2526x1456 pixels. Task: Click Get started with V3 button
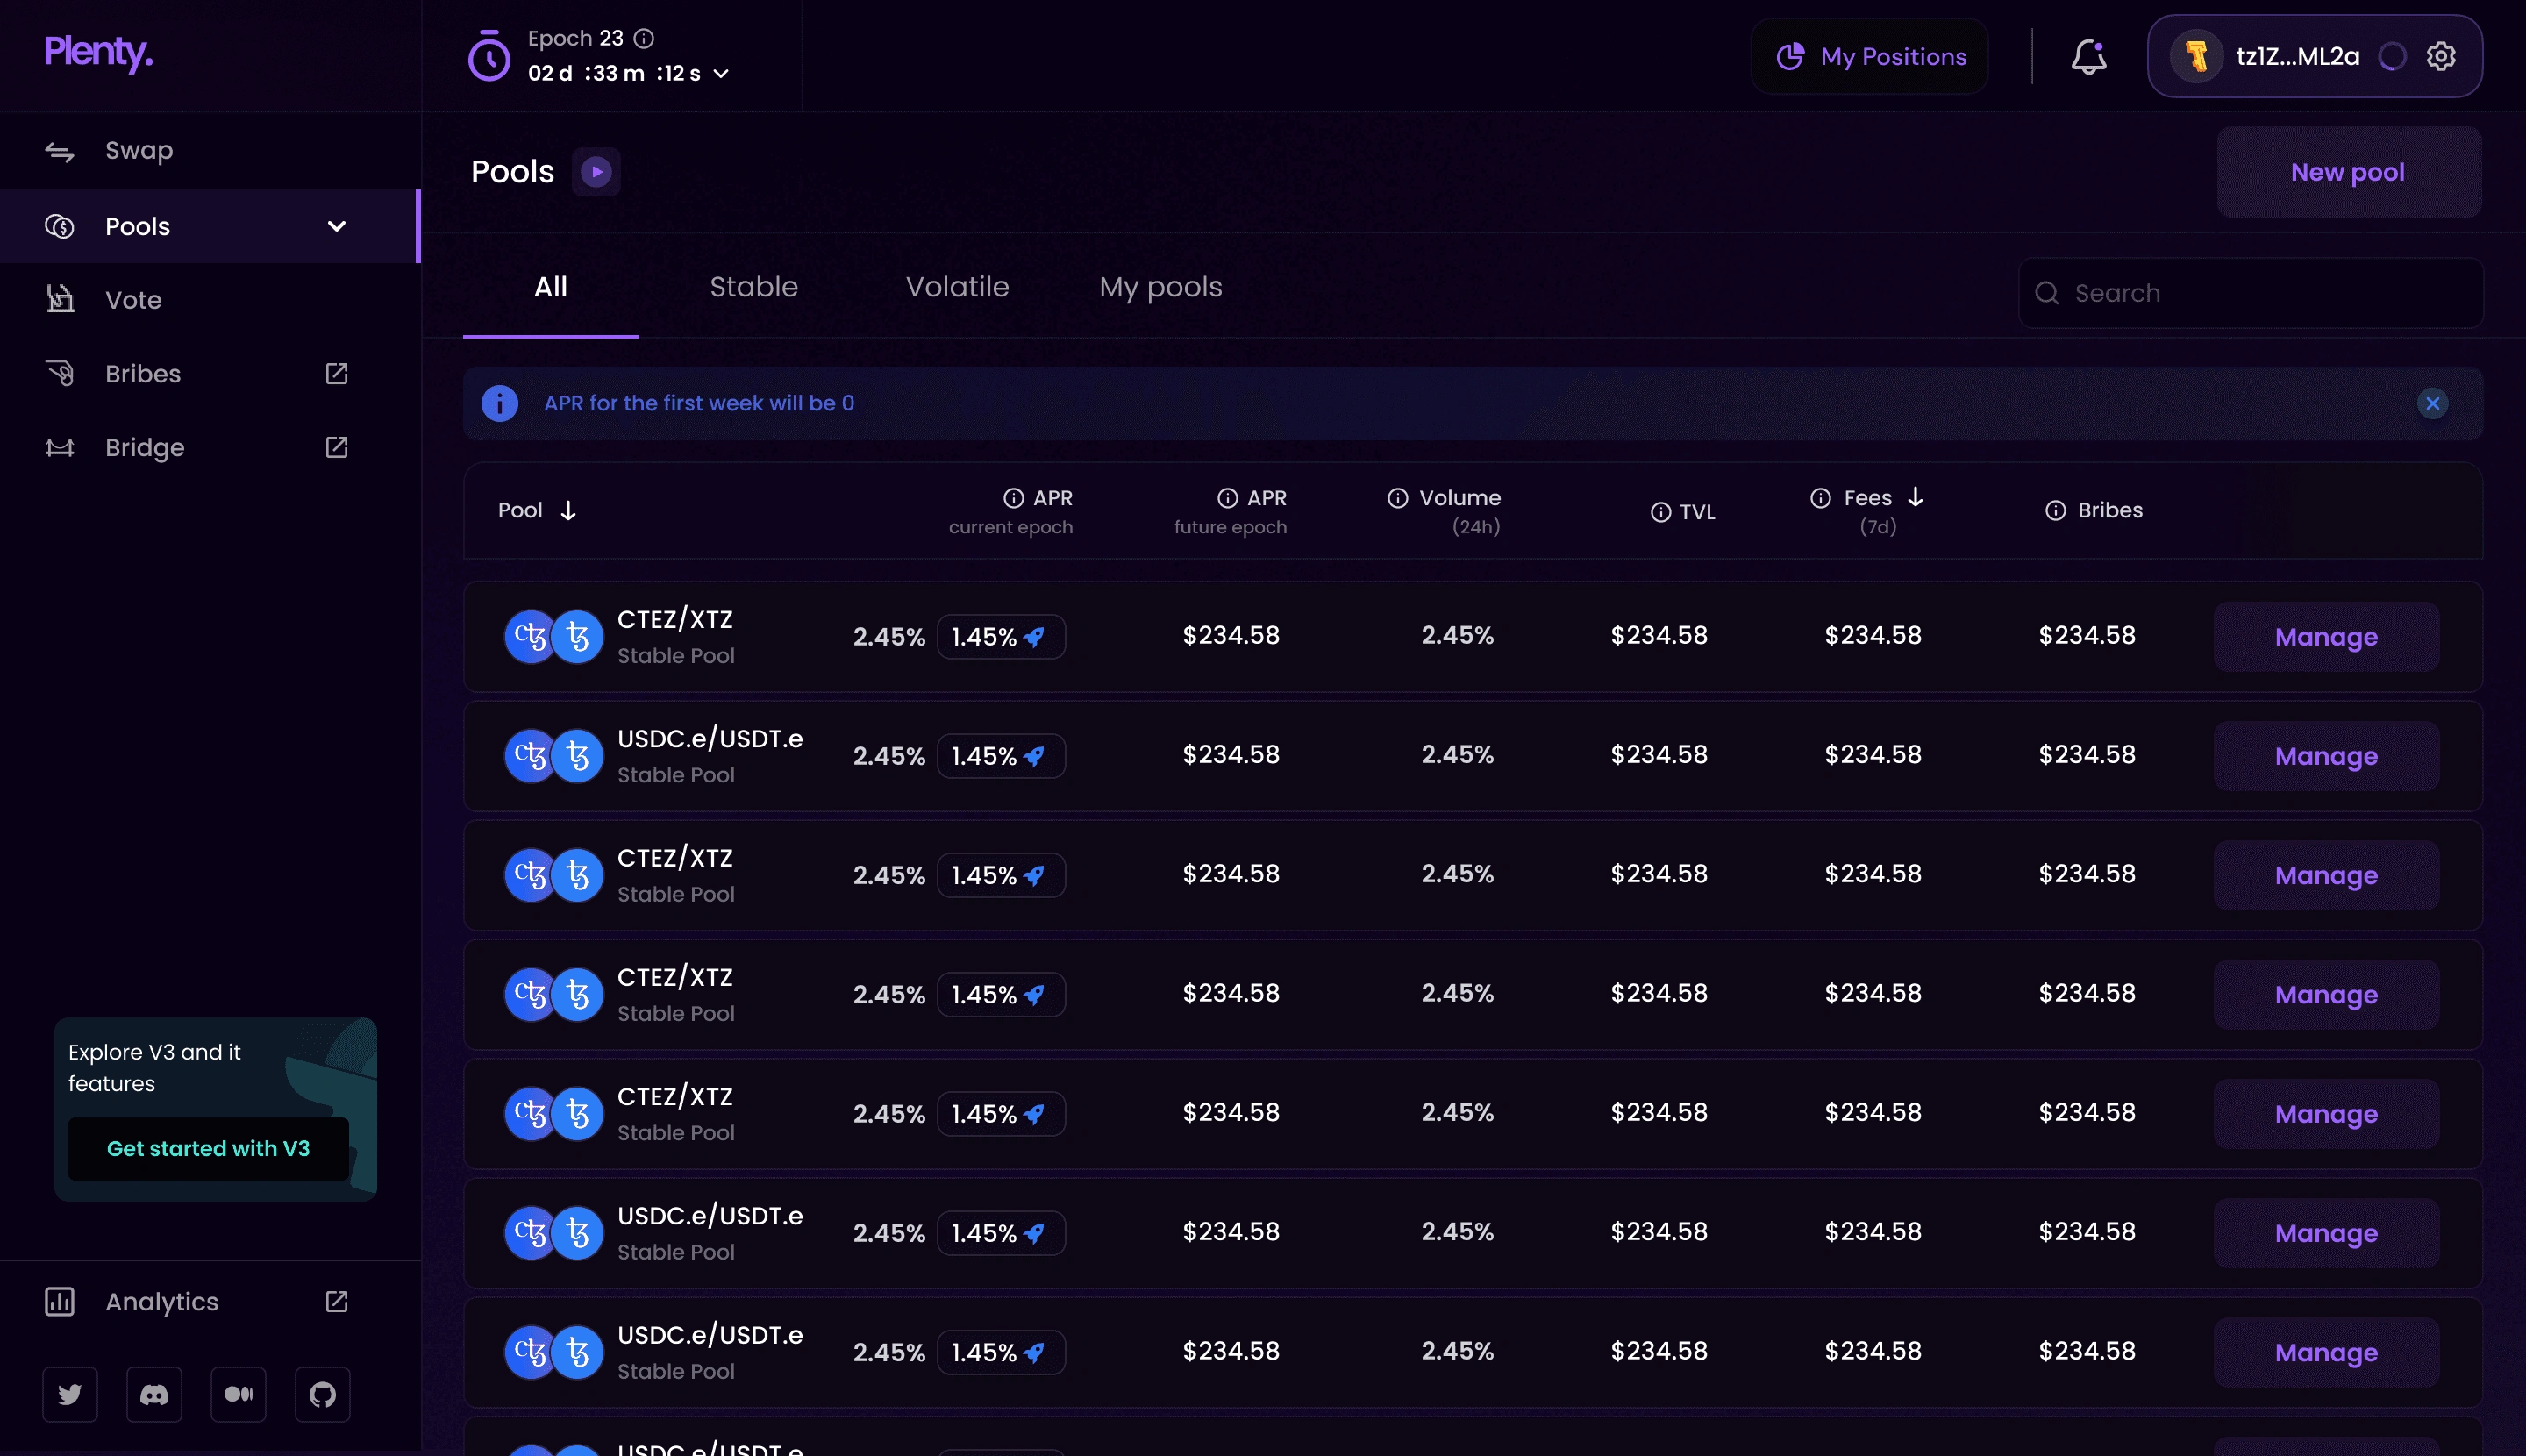(x=208, y=1148)
